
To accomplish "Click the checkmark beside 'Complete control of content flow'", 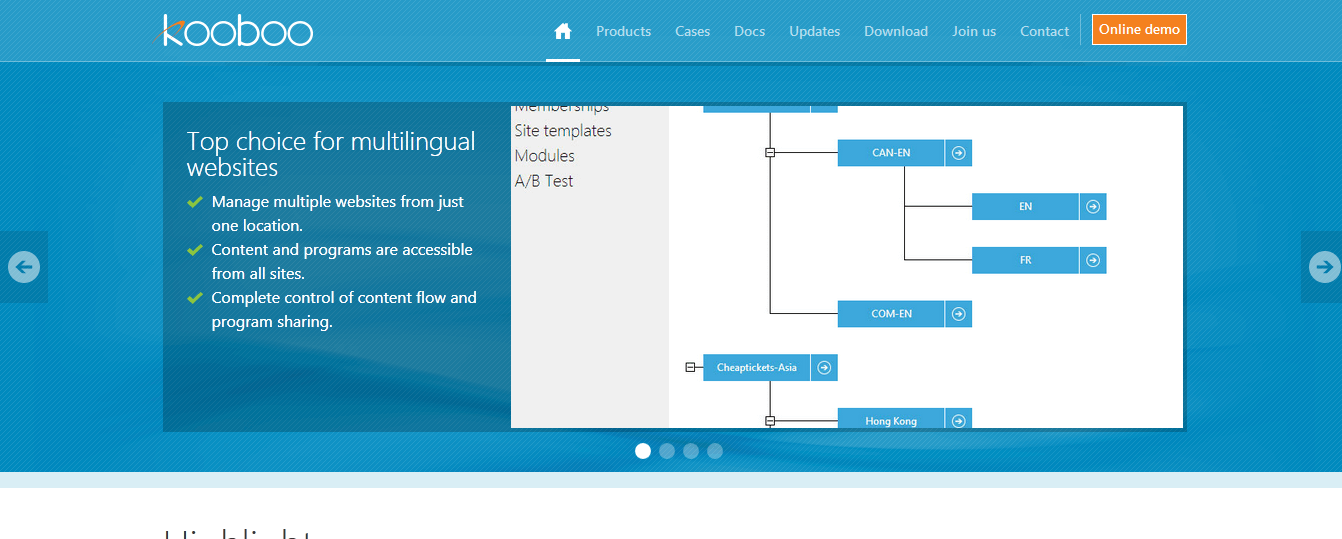I will 195,298.
